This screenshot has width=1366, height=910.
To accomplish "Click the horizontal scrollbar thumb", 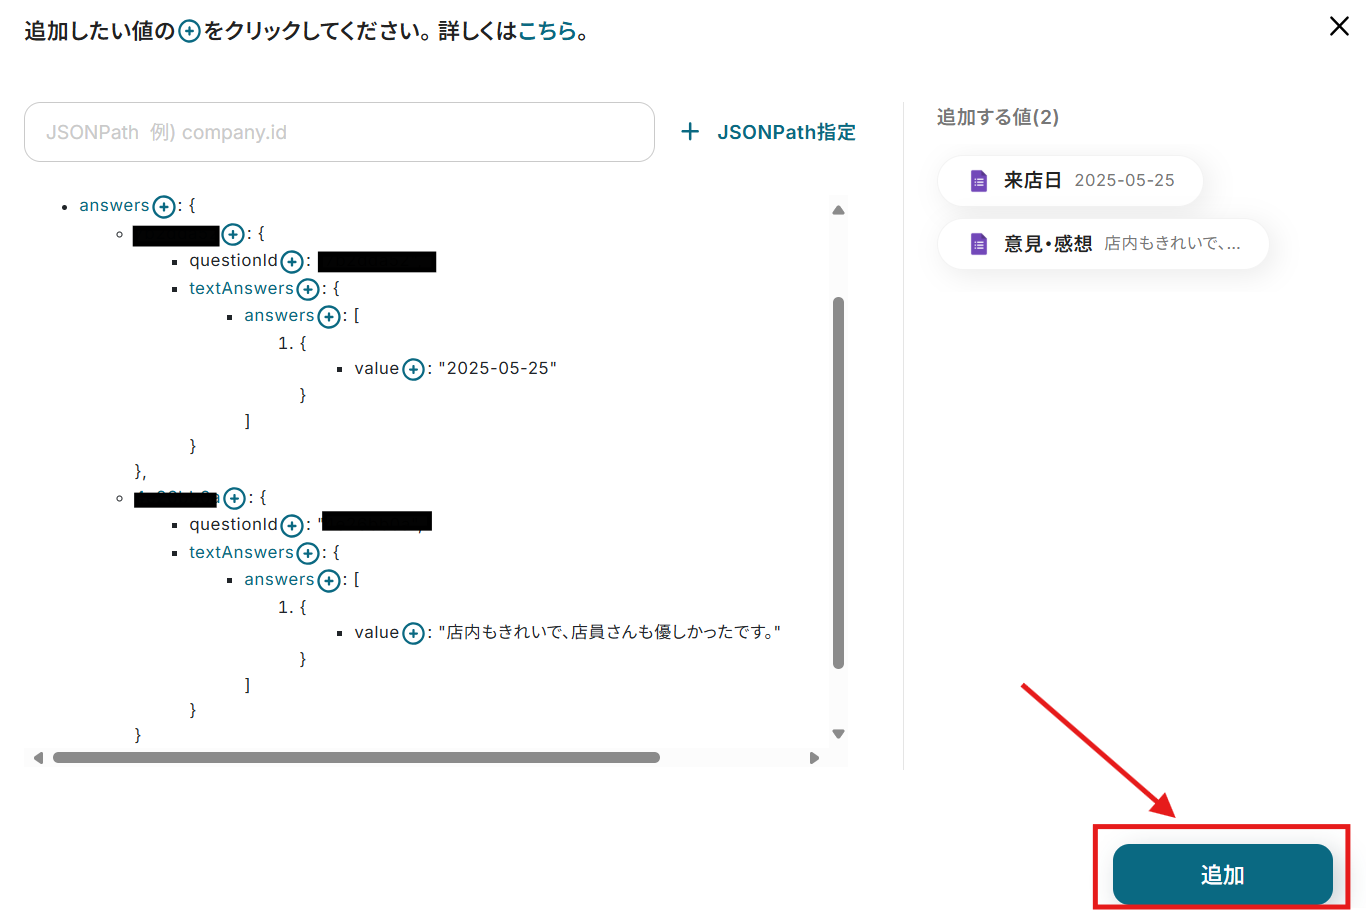I will click(x=356, y=758).
